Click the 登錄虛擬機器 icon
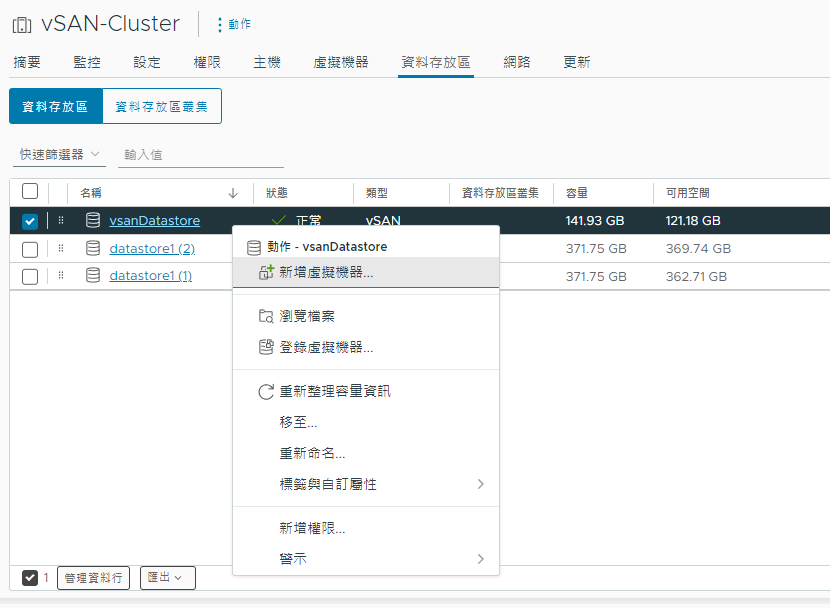This screenshot has width=830, height=608. 266,347
